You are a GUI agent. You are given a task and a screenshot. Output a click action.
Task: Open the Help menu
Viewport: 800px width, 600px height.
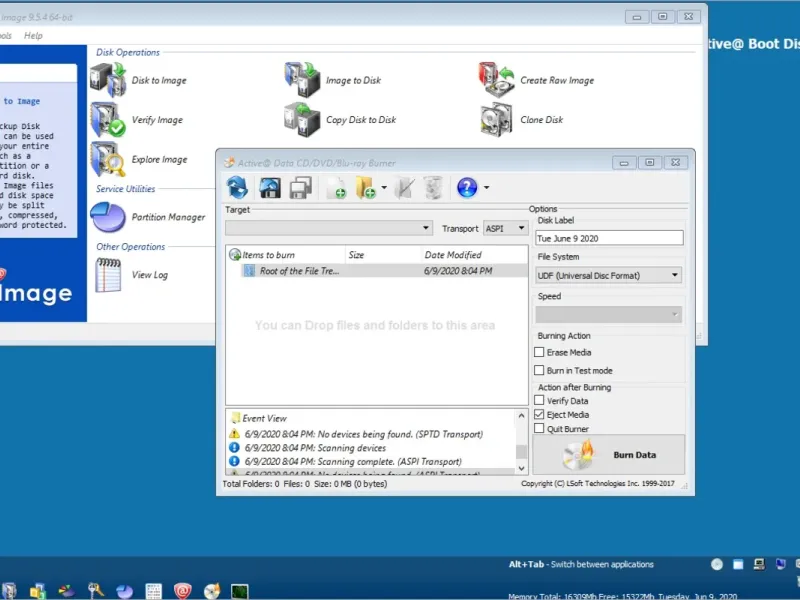(x=33, y=36)
